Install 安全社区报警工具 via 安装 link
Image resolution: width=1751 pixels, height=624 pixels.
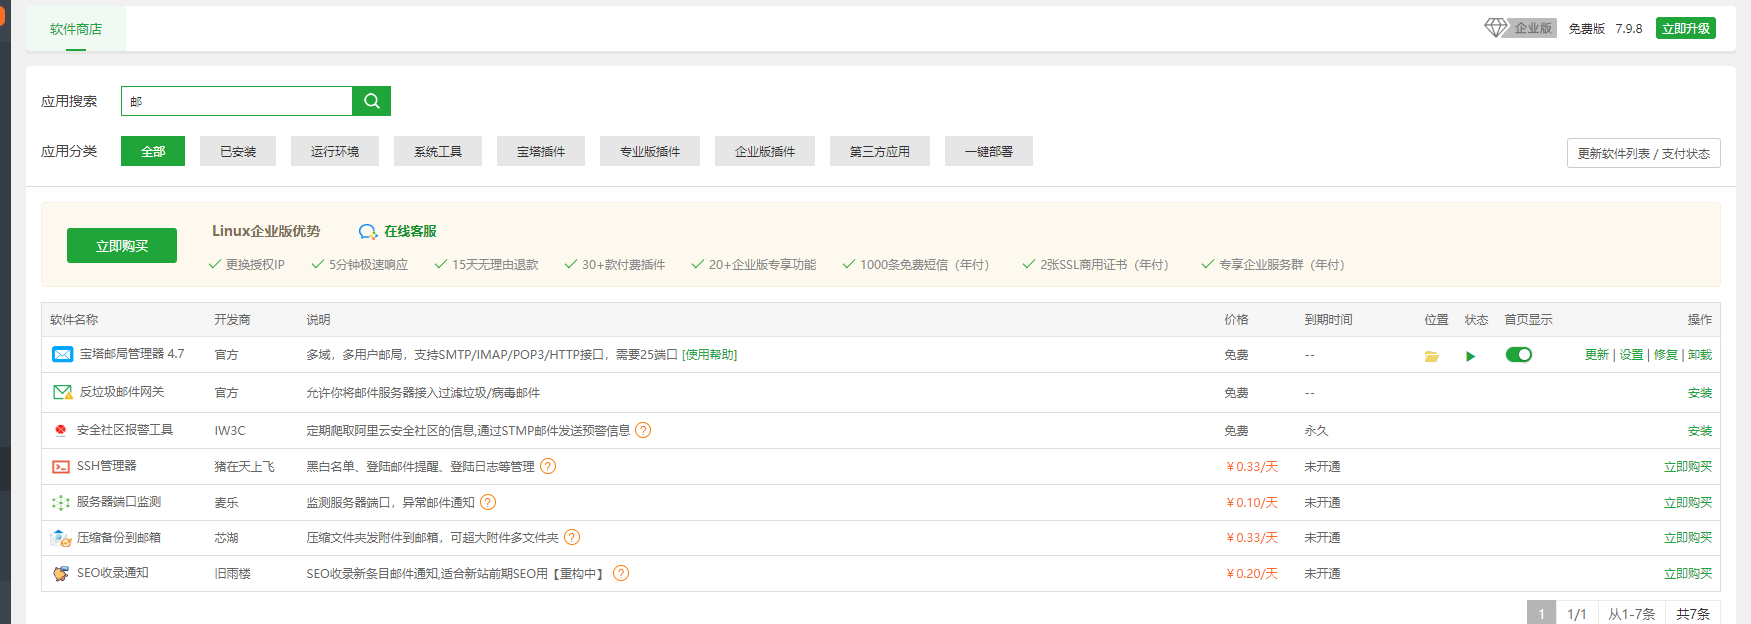point(1700,431)
